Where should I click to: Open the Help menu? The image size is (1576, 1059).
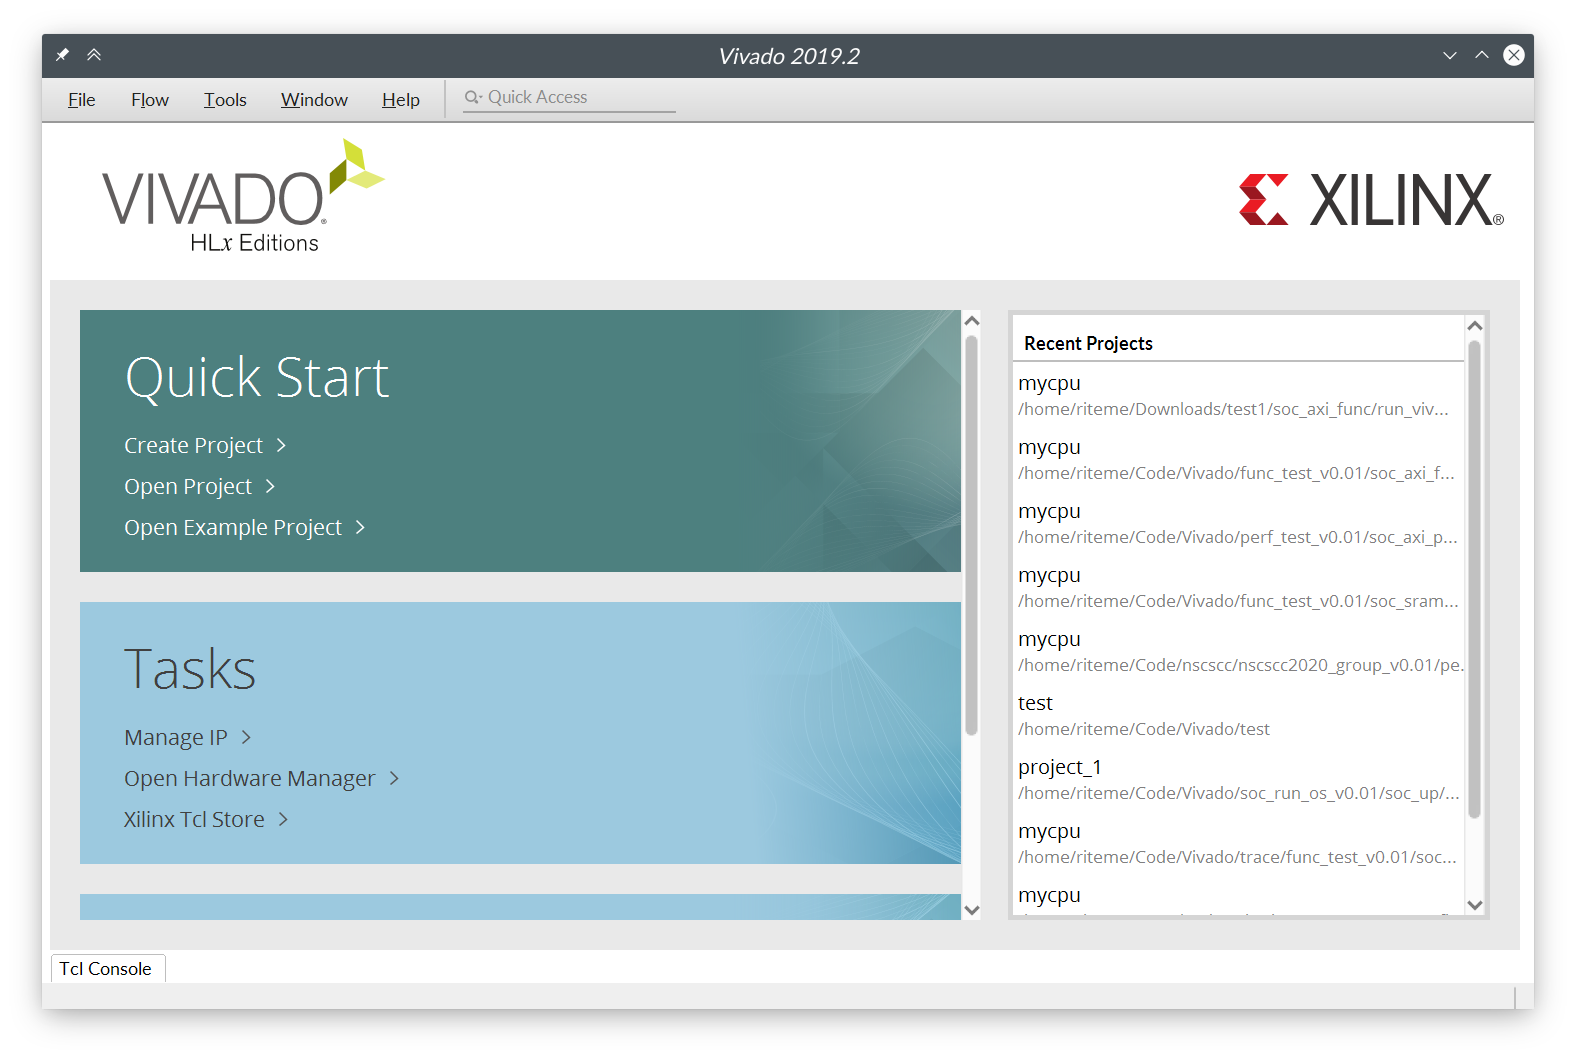[x=401, y=100]
